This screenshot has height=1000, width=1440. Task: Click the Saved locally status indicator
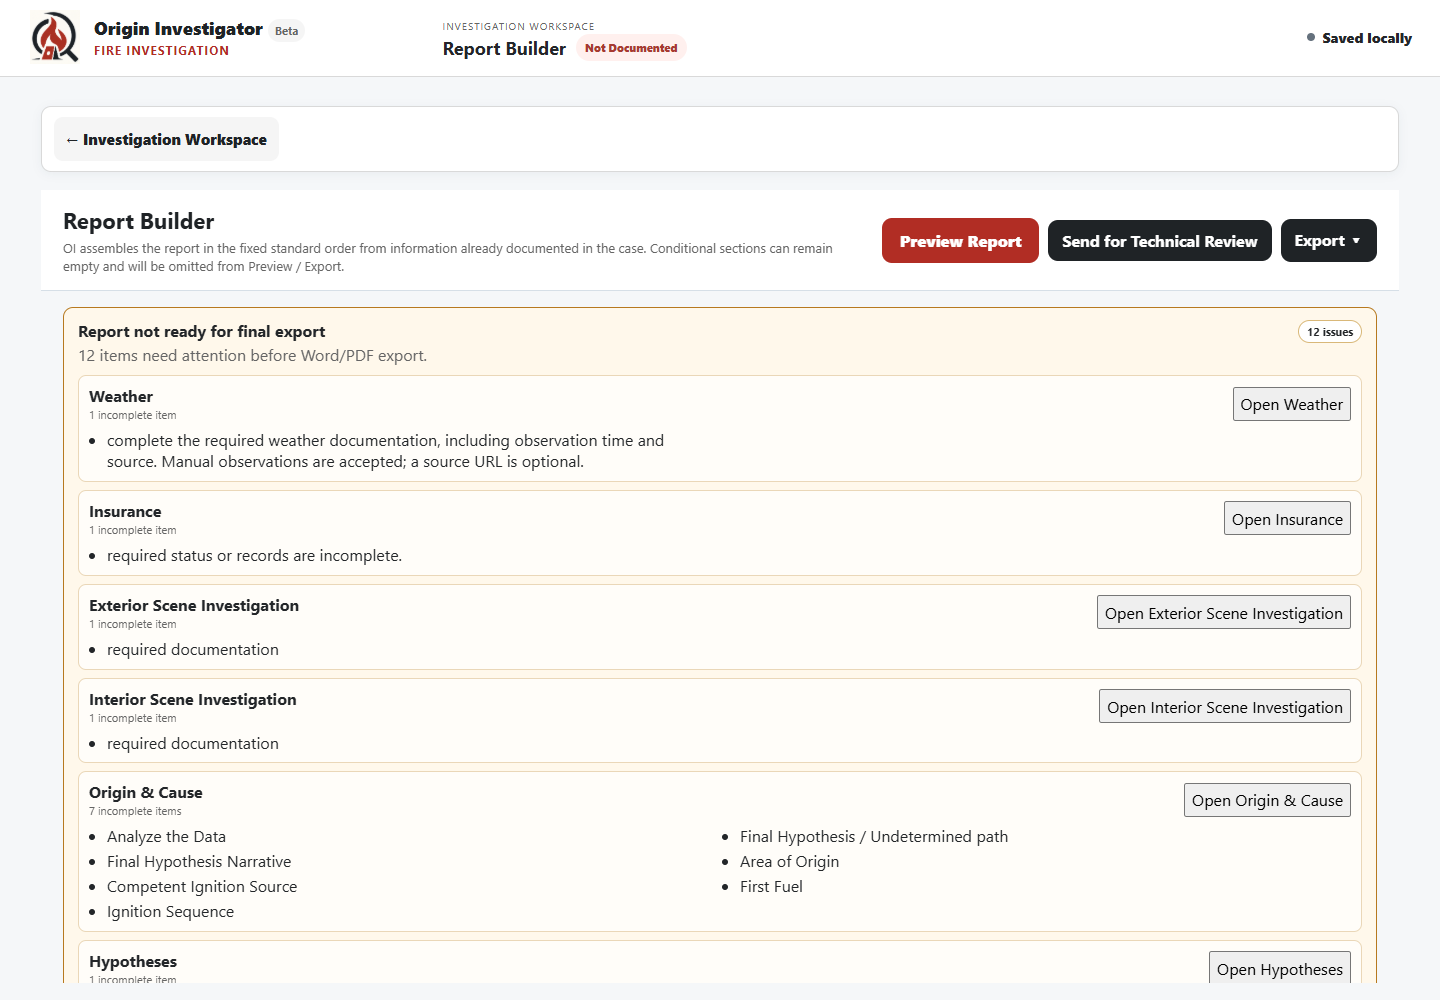[x=1359, y=38]
